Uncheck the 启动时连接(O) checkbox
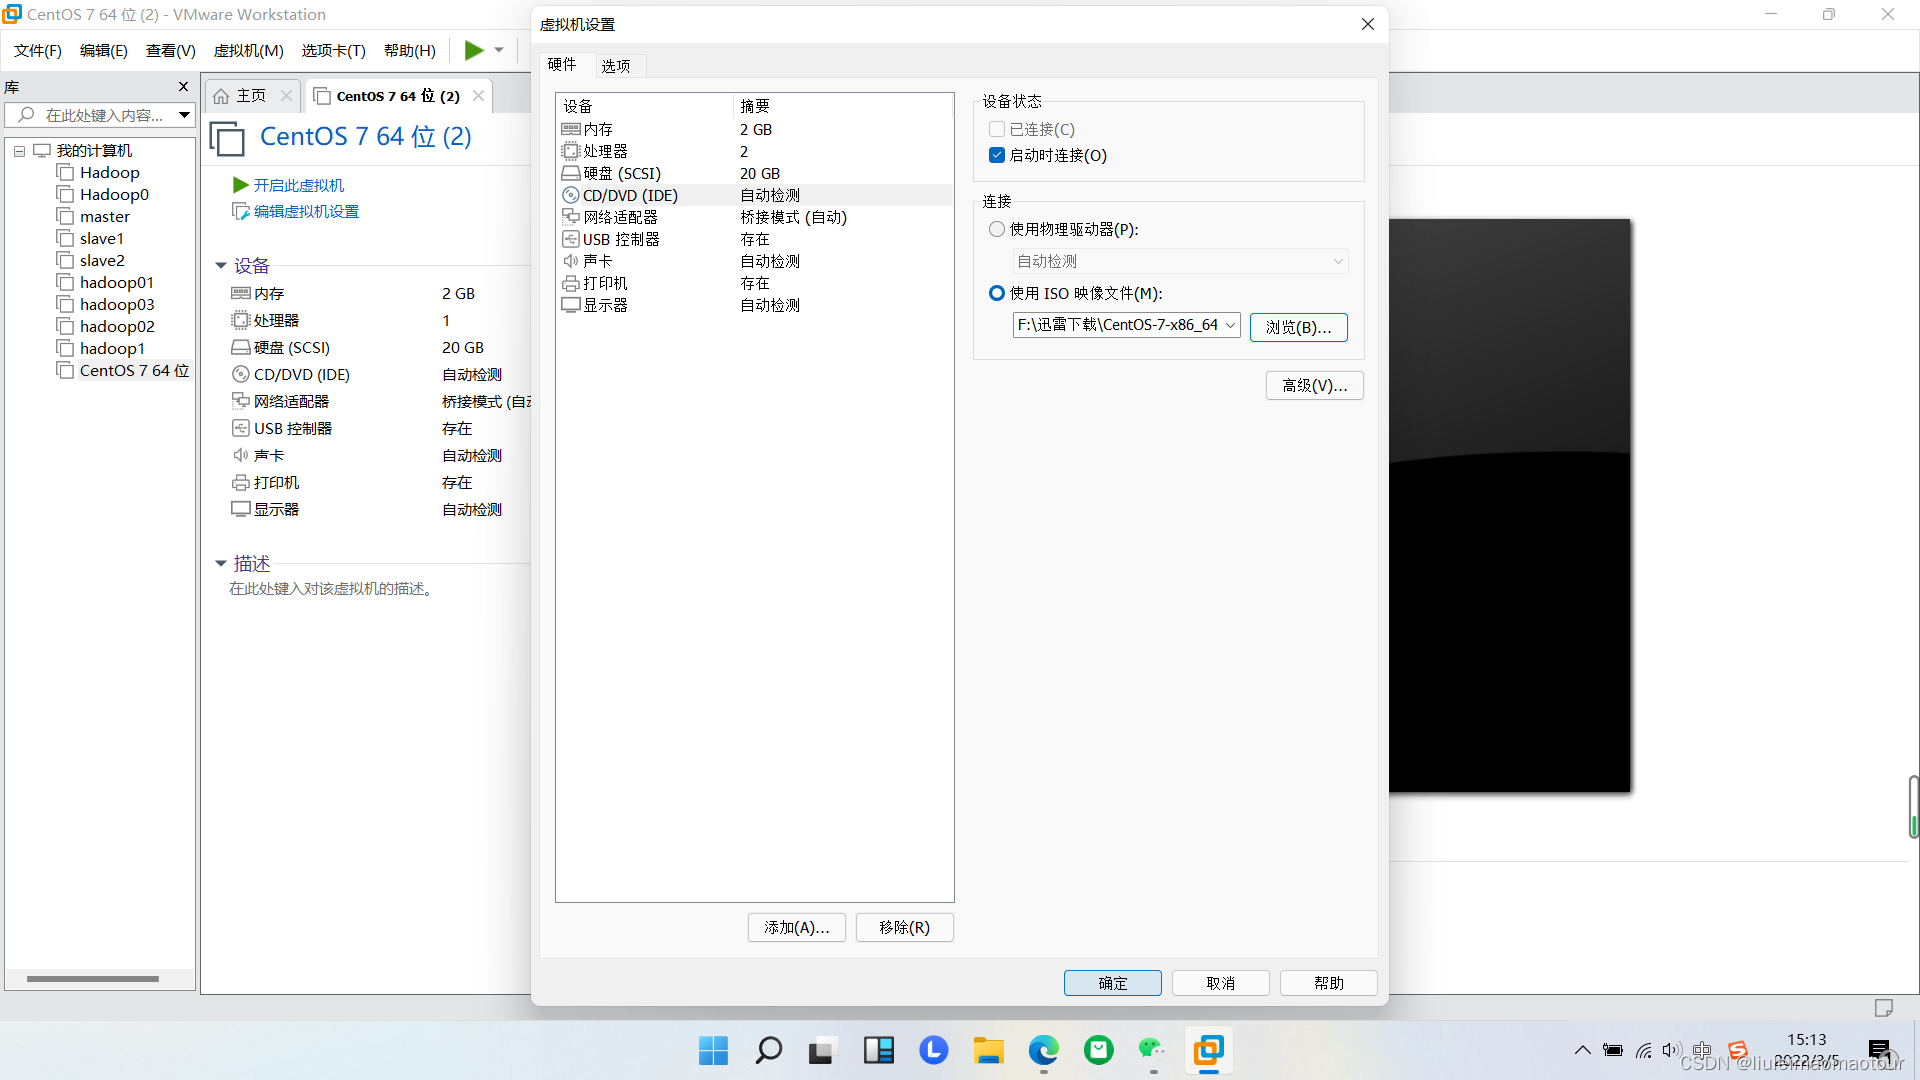 [997, 155]
